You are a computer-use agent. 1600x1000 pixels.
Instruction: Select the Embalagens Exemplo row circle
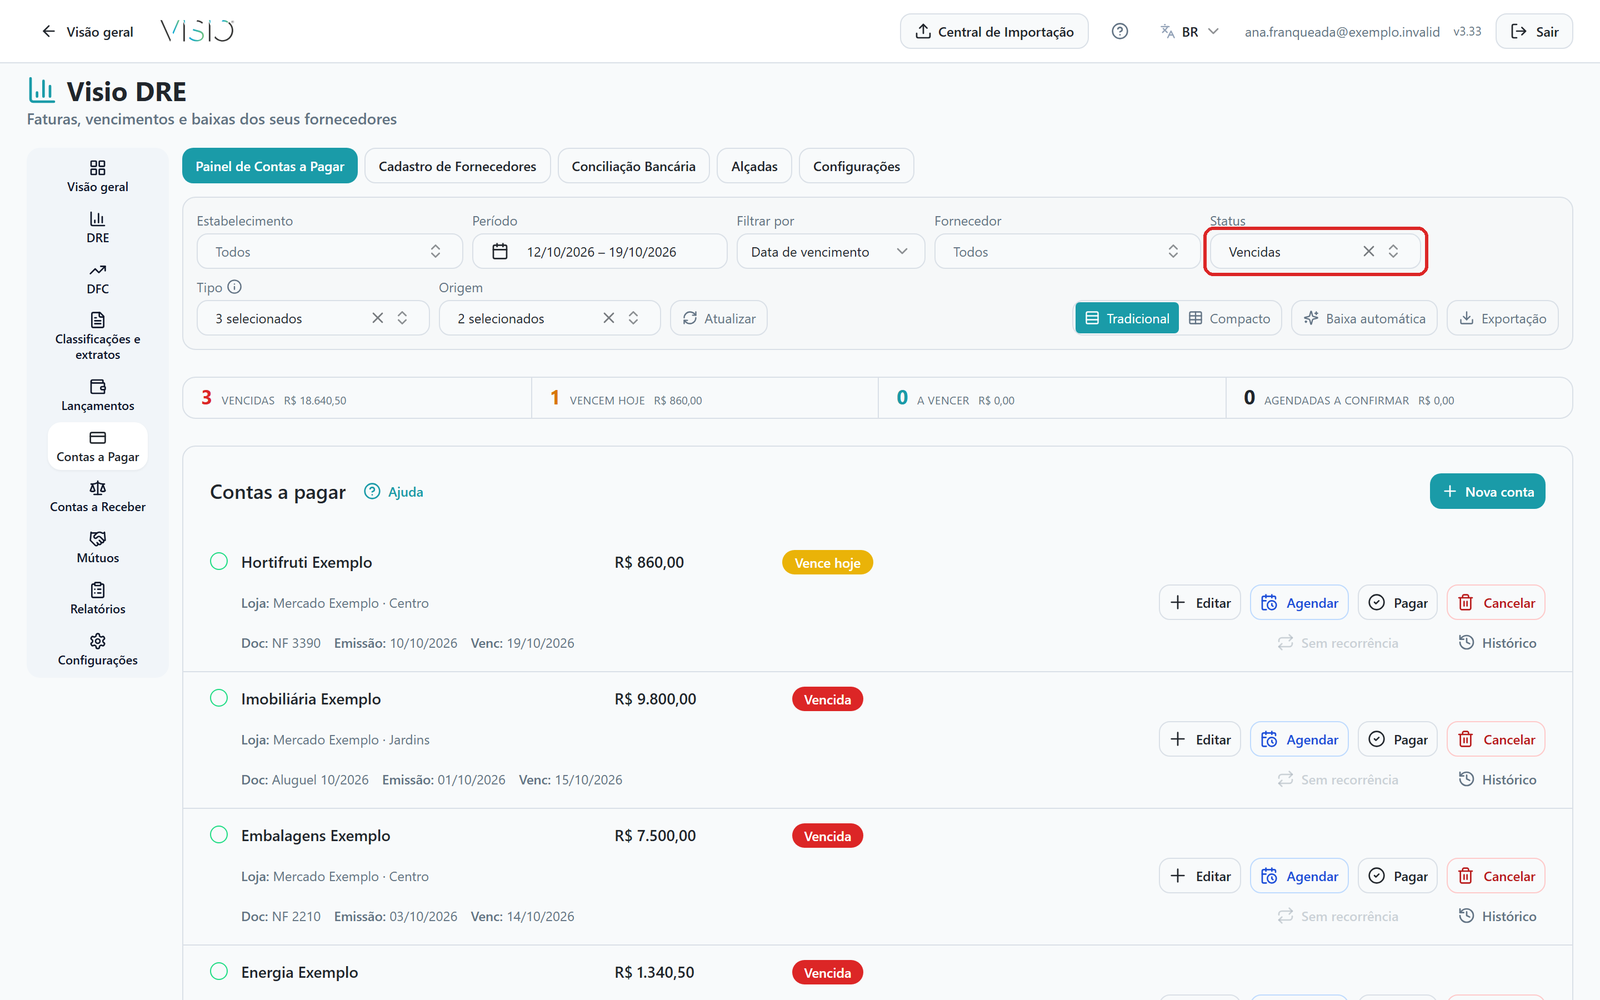(219, 834)
